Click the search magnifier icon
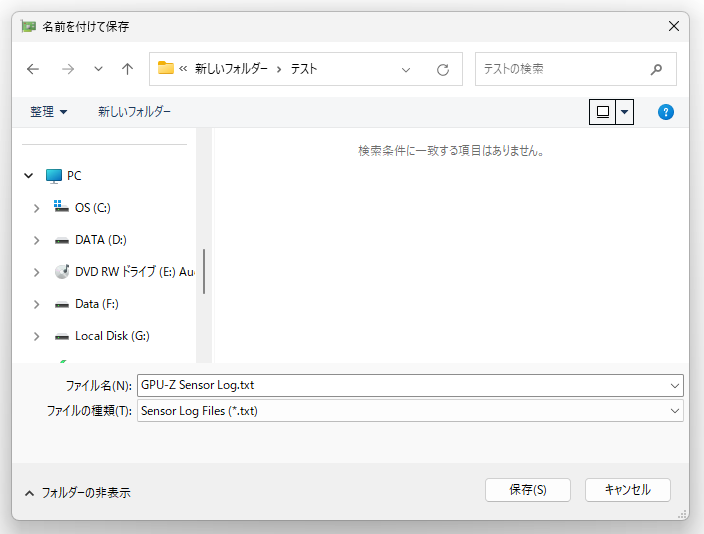This screenshot has width=704, height=534. click(x=656, y=69)
